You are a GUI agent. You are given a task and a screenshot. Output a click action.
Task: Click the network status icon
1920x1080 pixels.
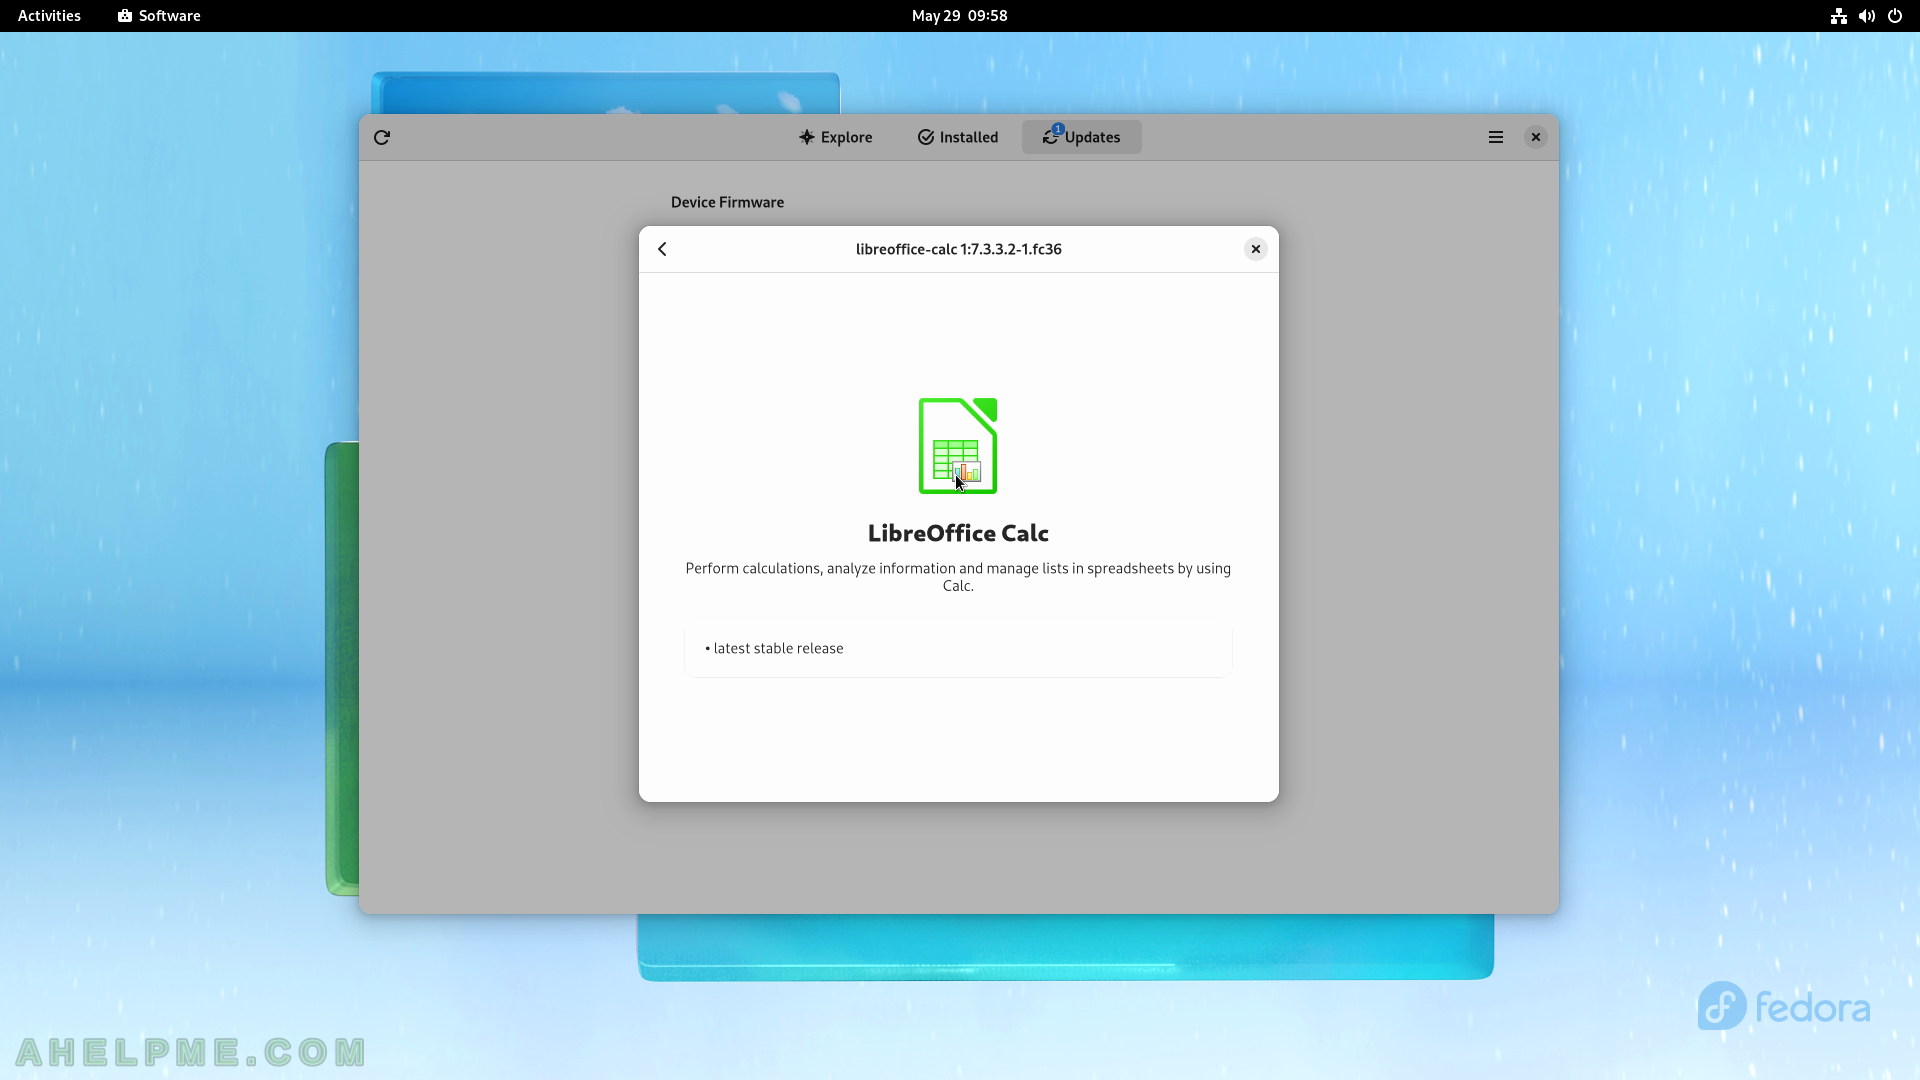click(1838, 16)
